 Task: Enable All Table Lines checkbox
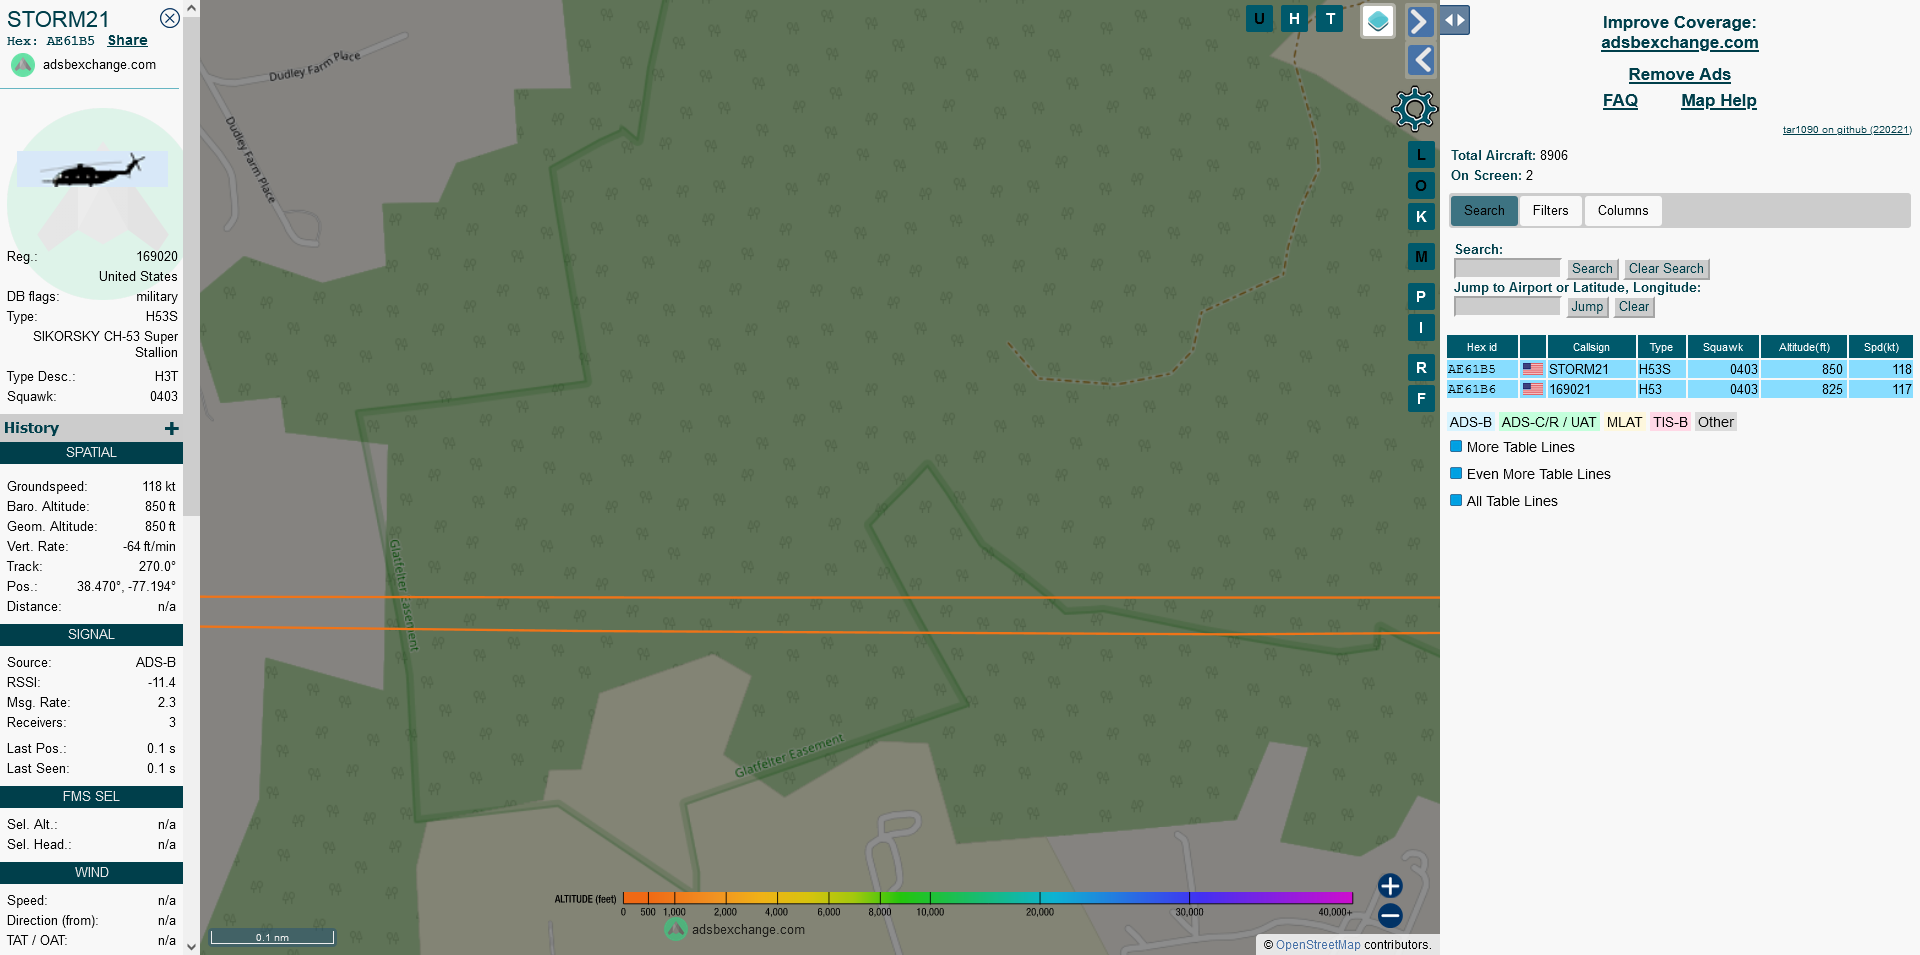[1456, 501]
